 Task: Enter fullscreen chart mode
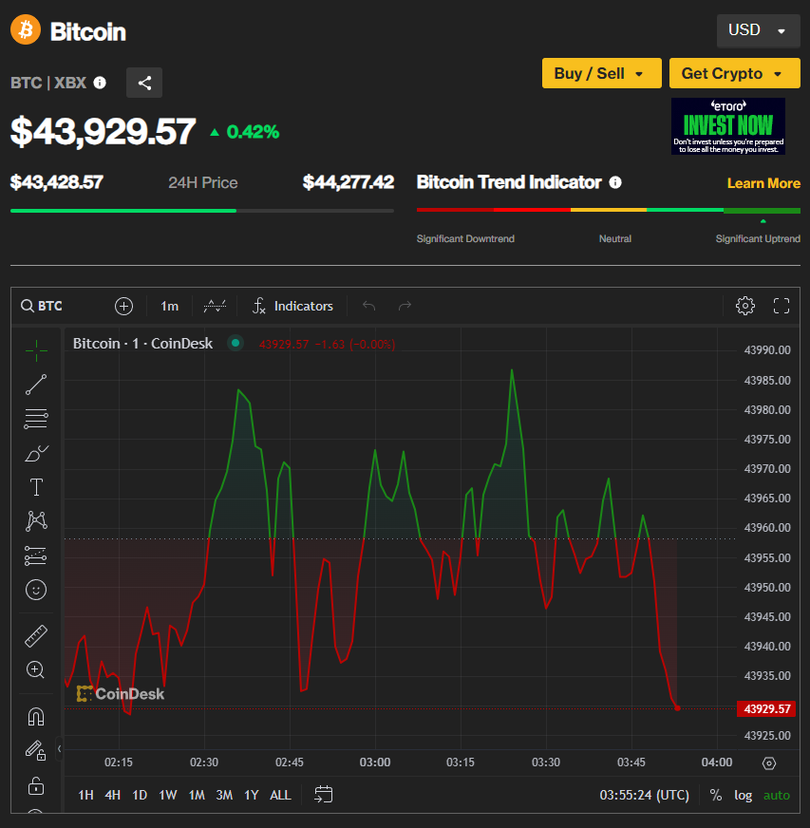click(781, 306)
